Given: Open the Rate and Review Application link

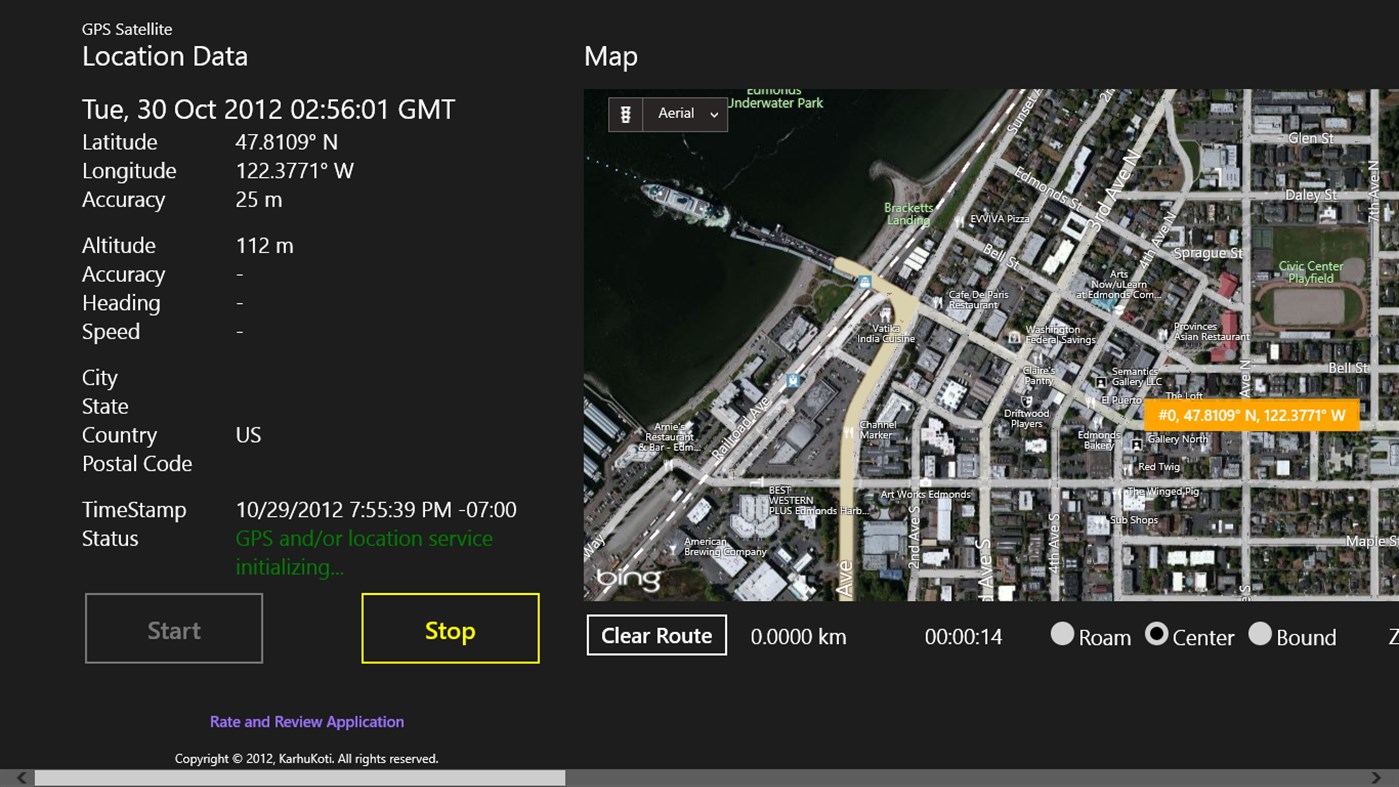Looking at the screenshot, I should pyautogui.click(x=306, y=721).
